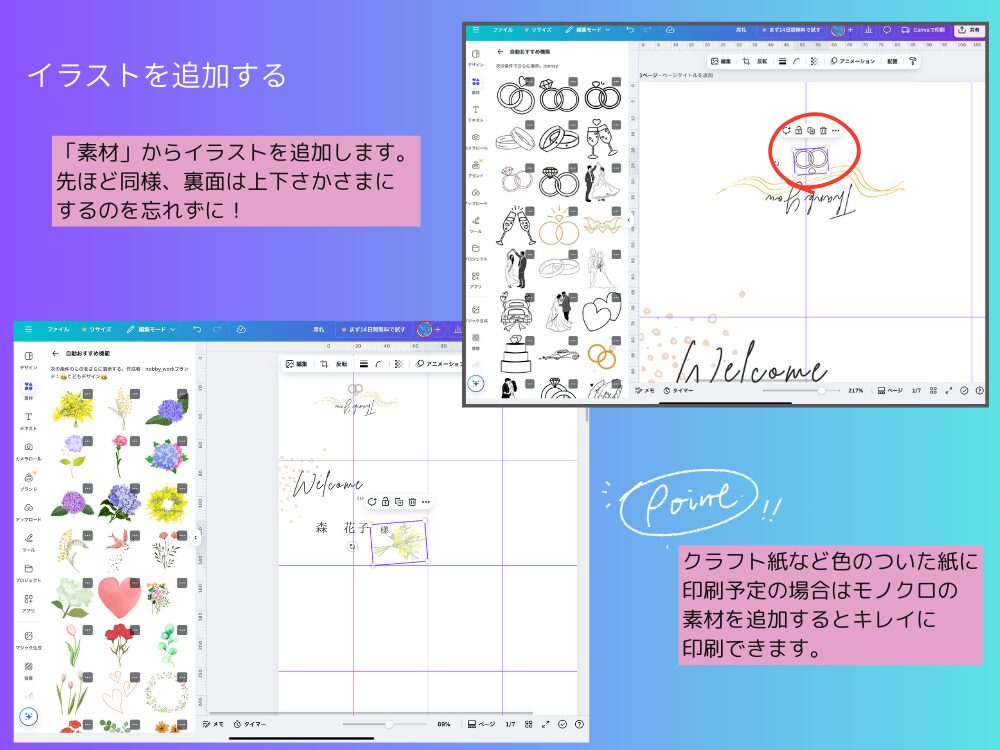
Task: Toggle the page grid view icon
Action: click(x=528, y=723)
